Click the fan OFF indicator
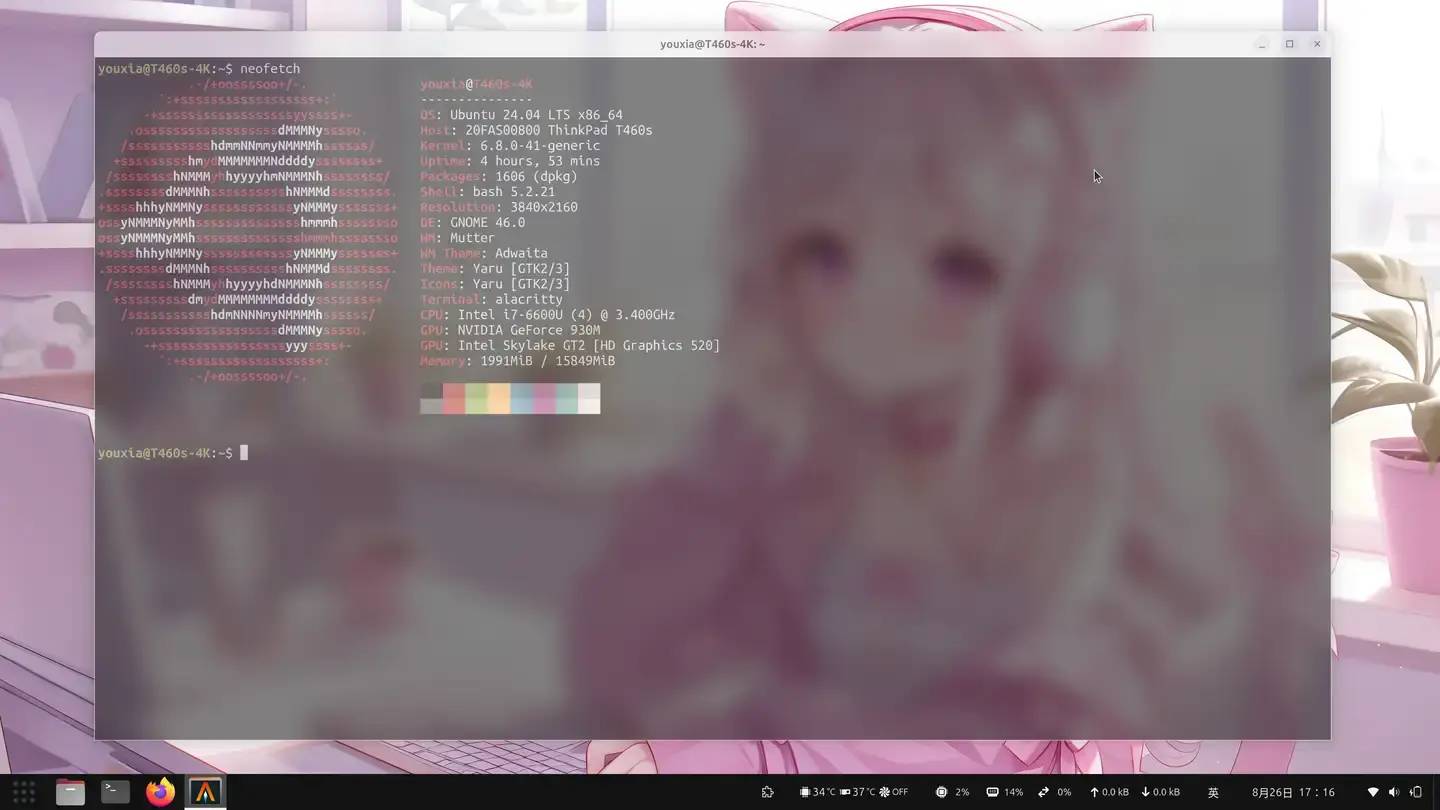The height and width of the screenshot is (810, 1440). (893, 792)
